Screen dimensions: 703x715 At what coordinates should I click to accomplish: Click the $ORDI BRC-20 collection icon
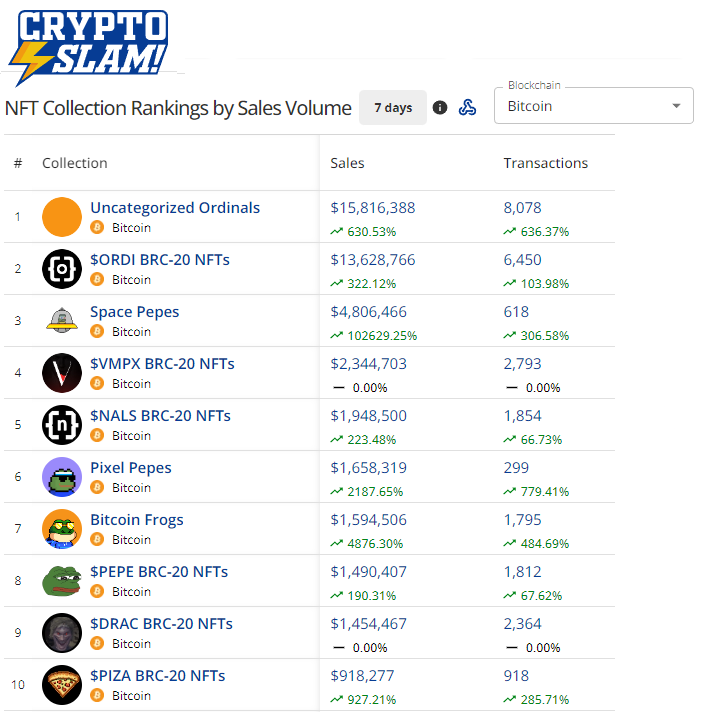(62, 269)
